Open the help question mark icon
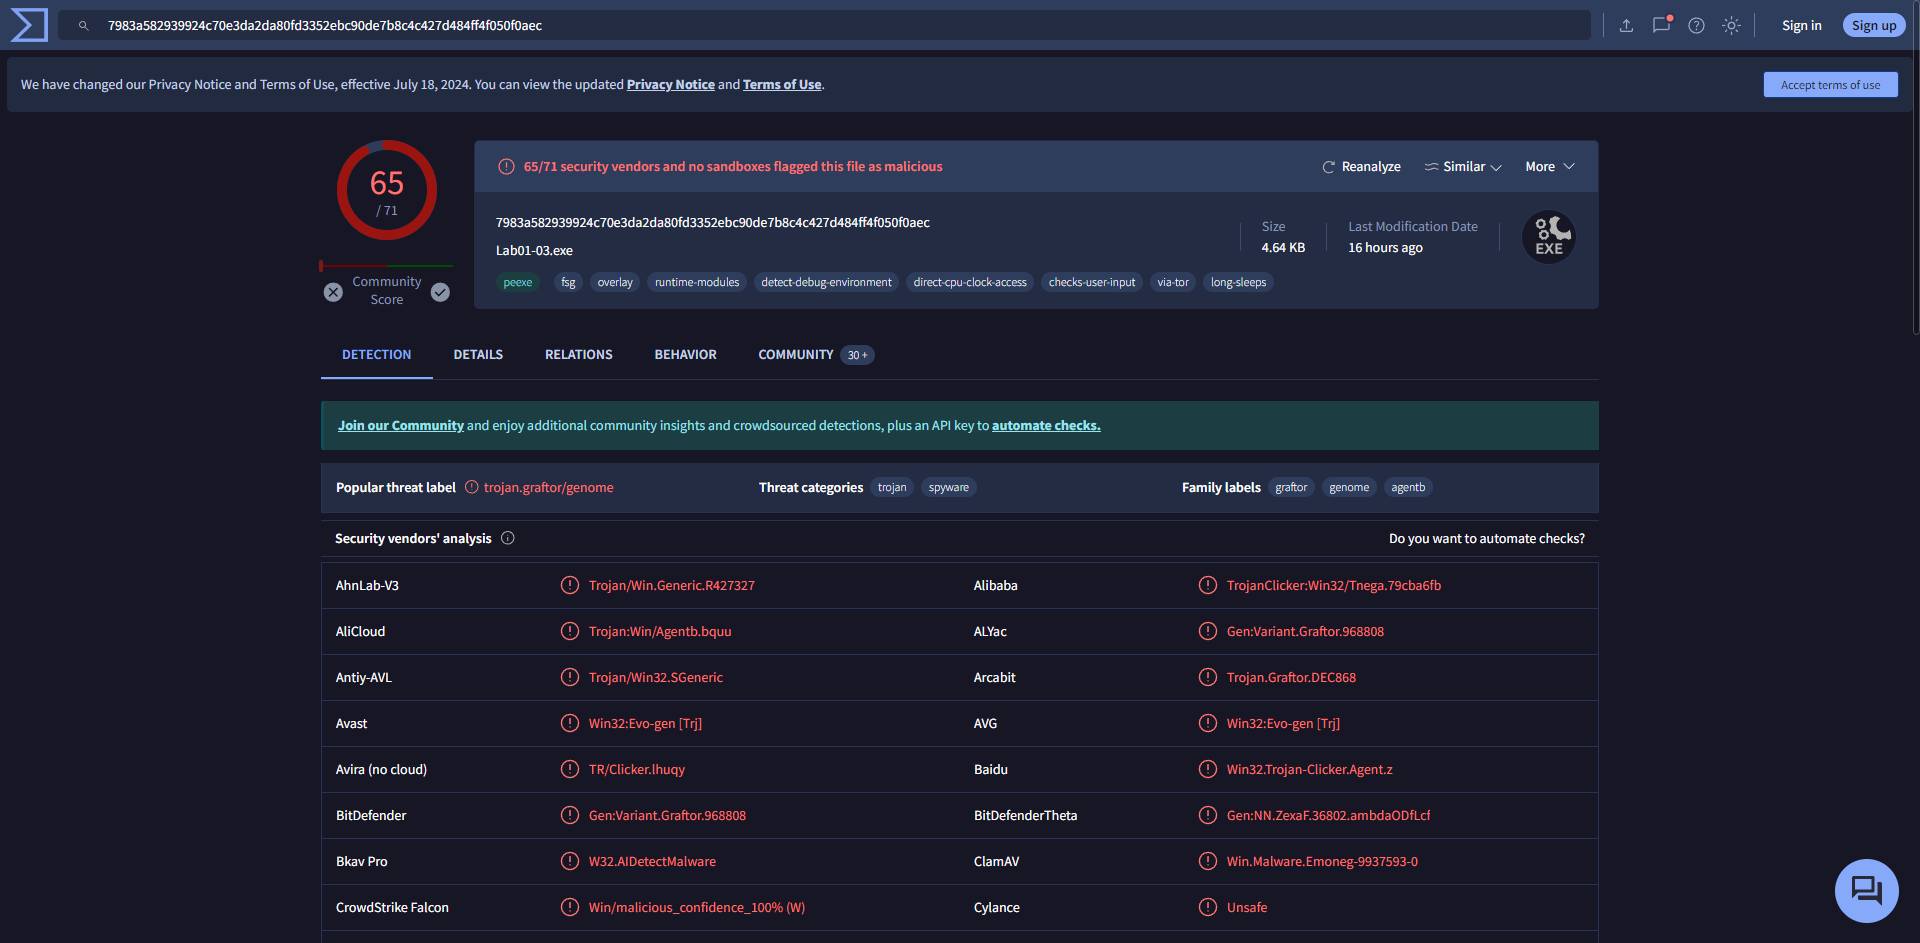The width and height of the screenshot is (1920, 943). point(1696,26)
